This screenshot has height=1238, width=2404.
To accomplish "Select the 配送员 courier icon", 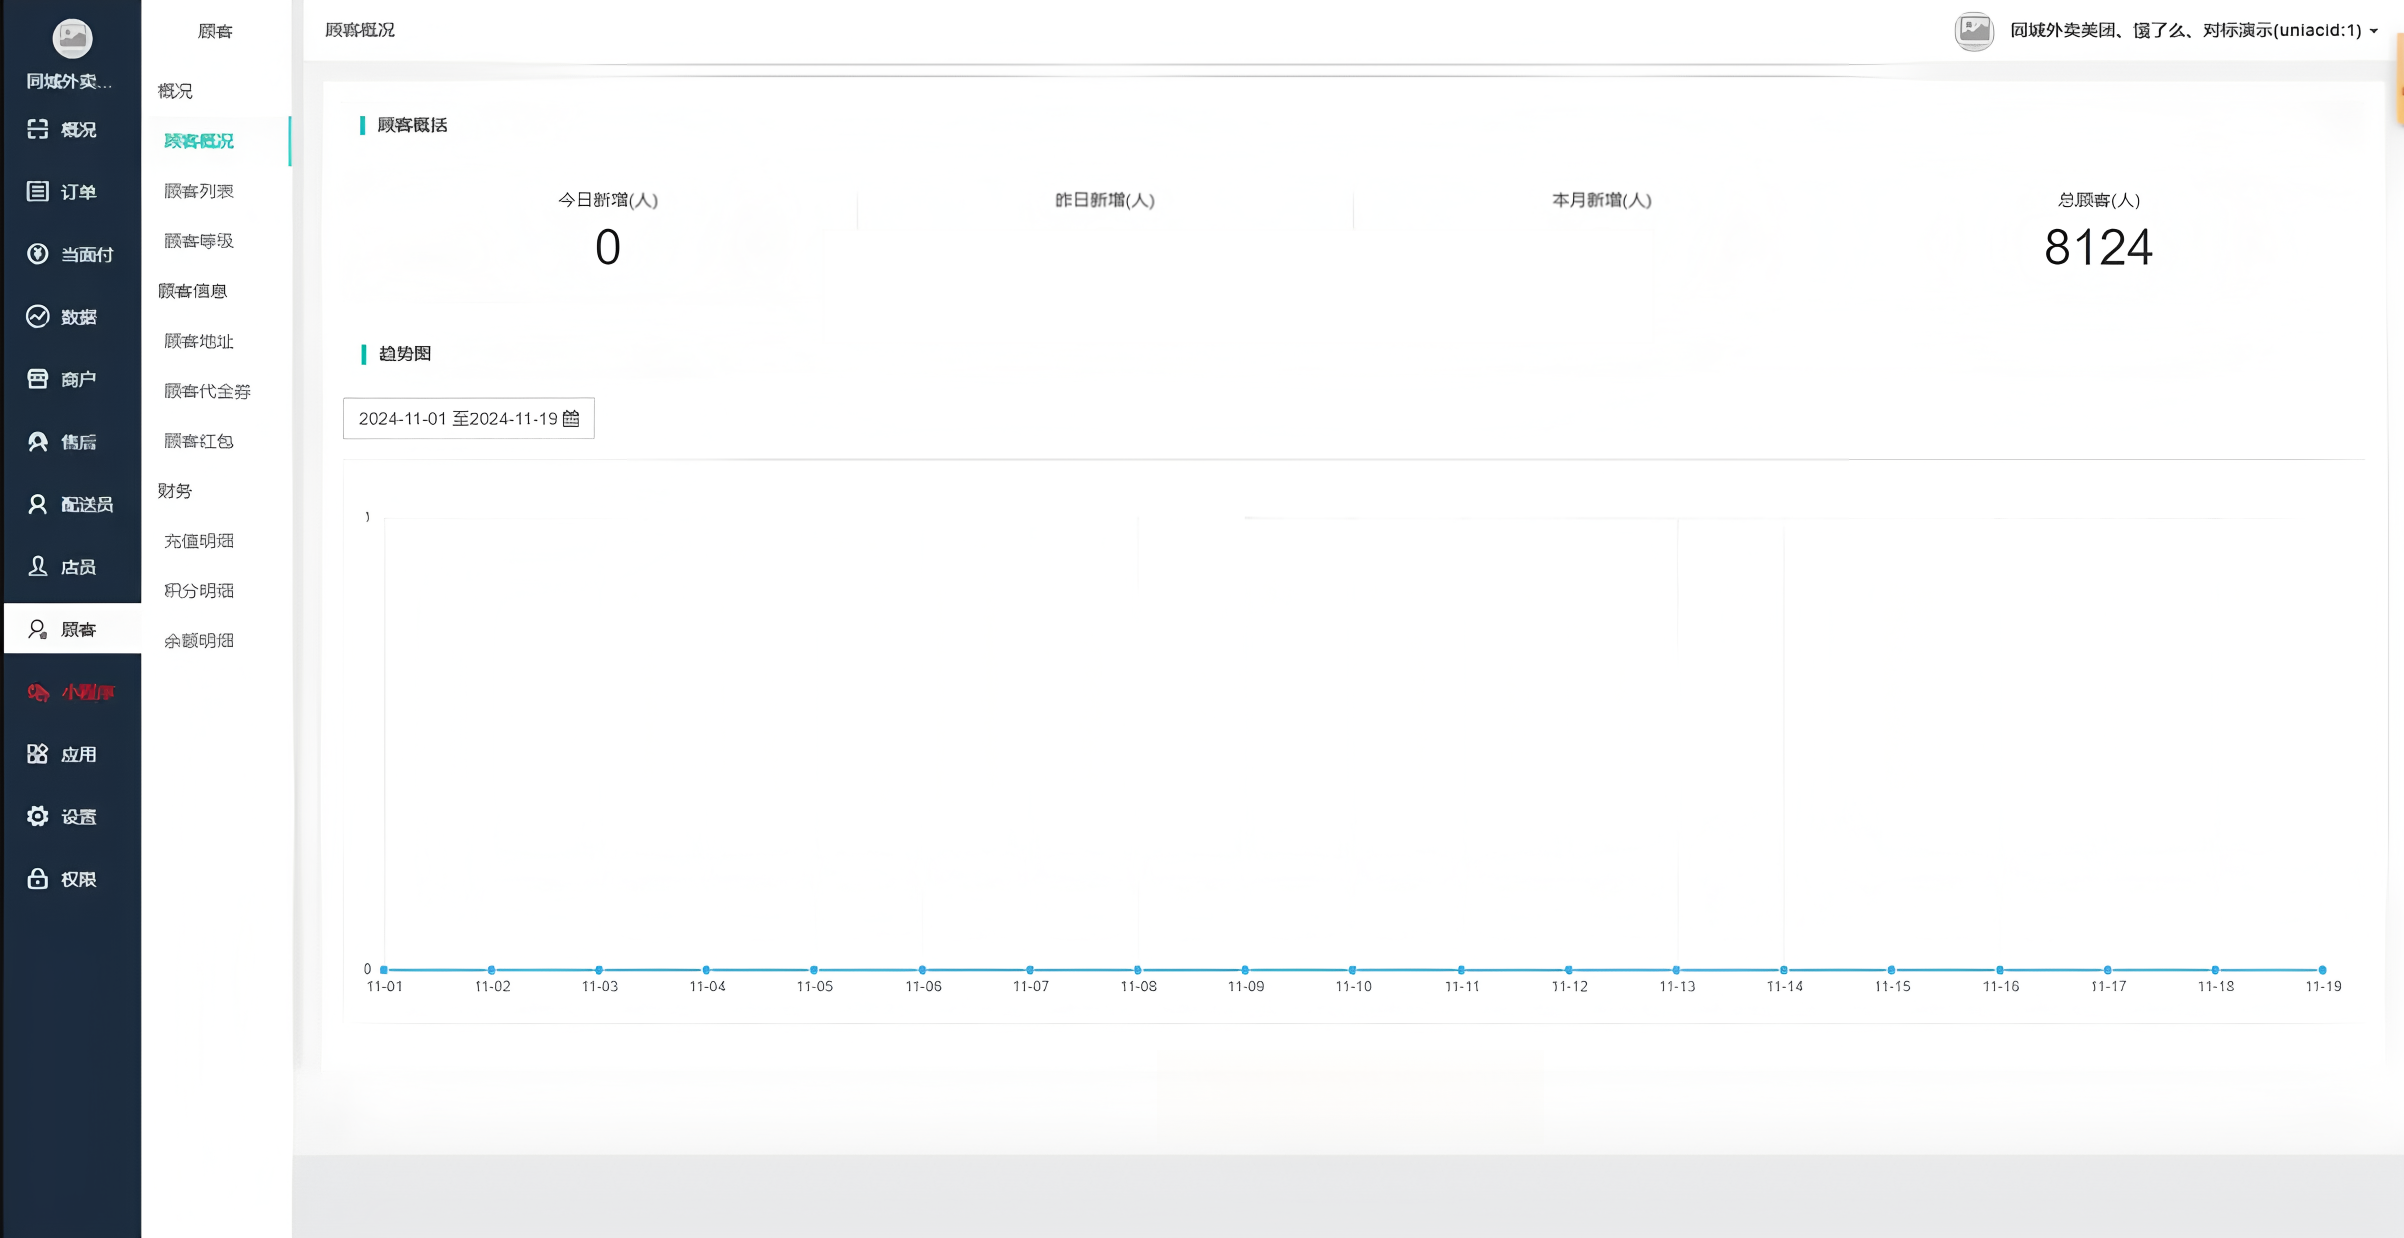I will (37, 504).
